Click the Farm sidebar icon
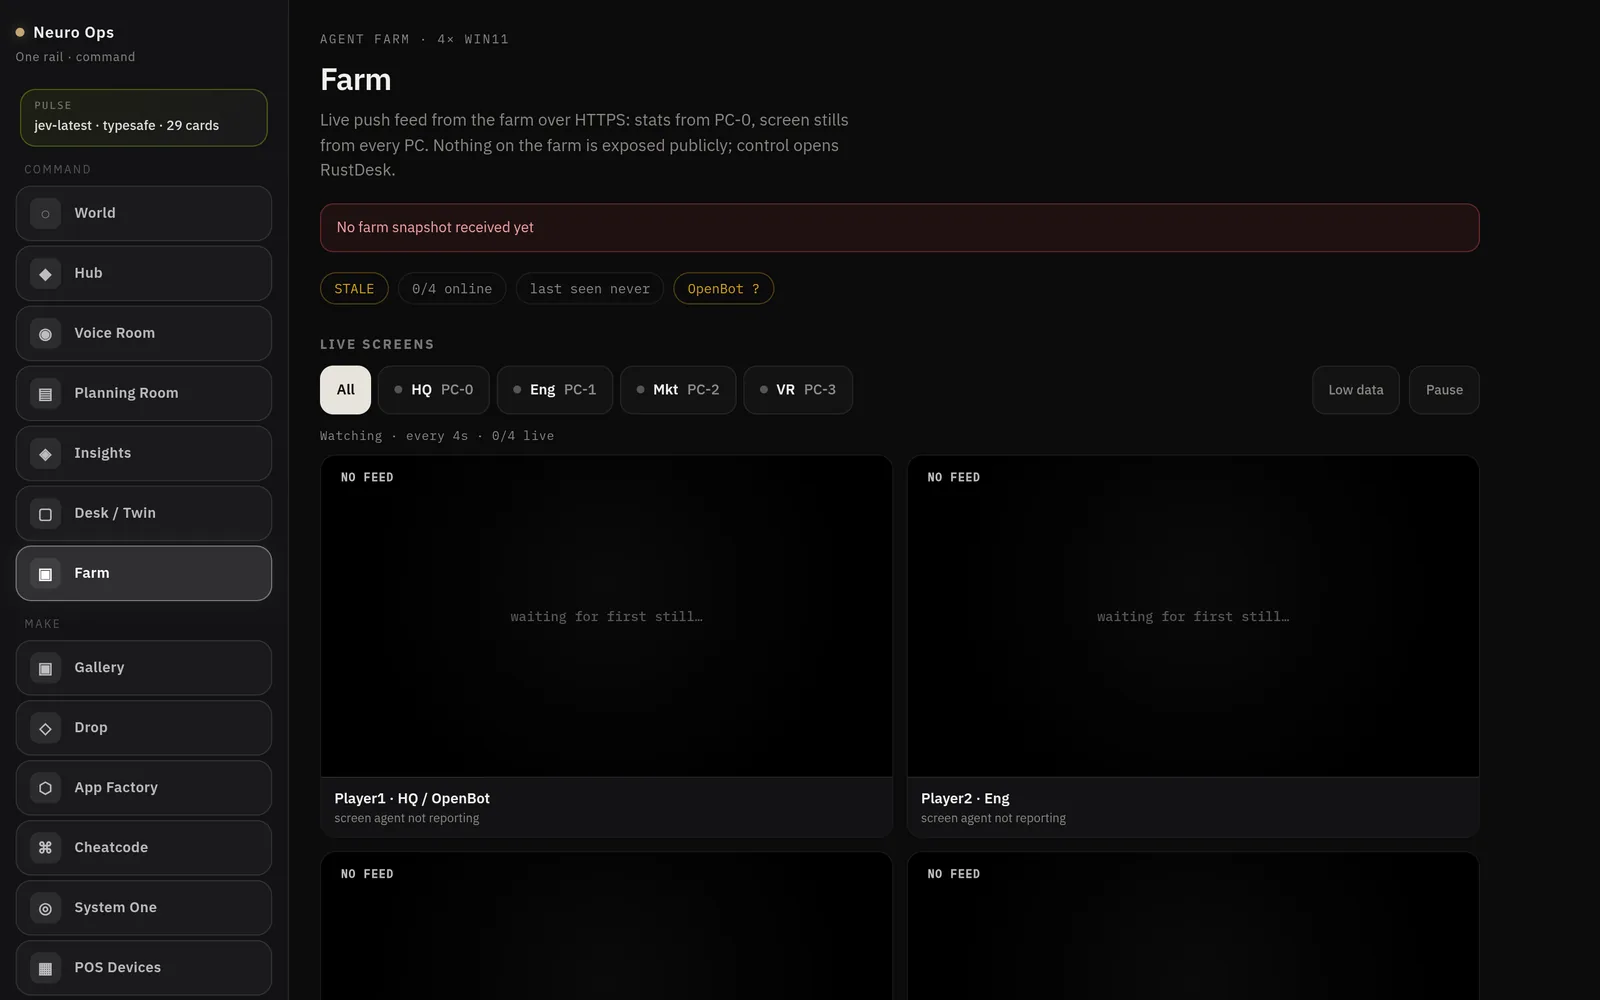 pos(45,573)
